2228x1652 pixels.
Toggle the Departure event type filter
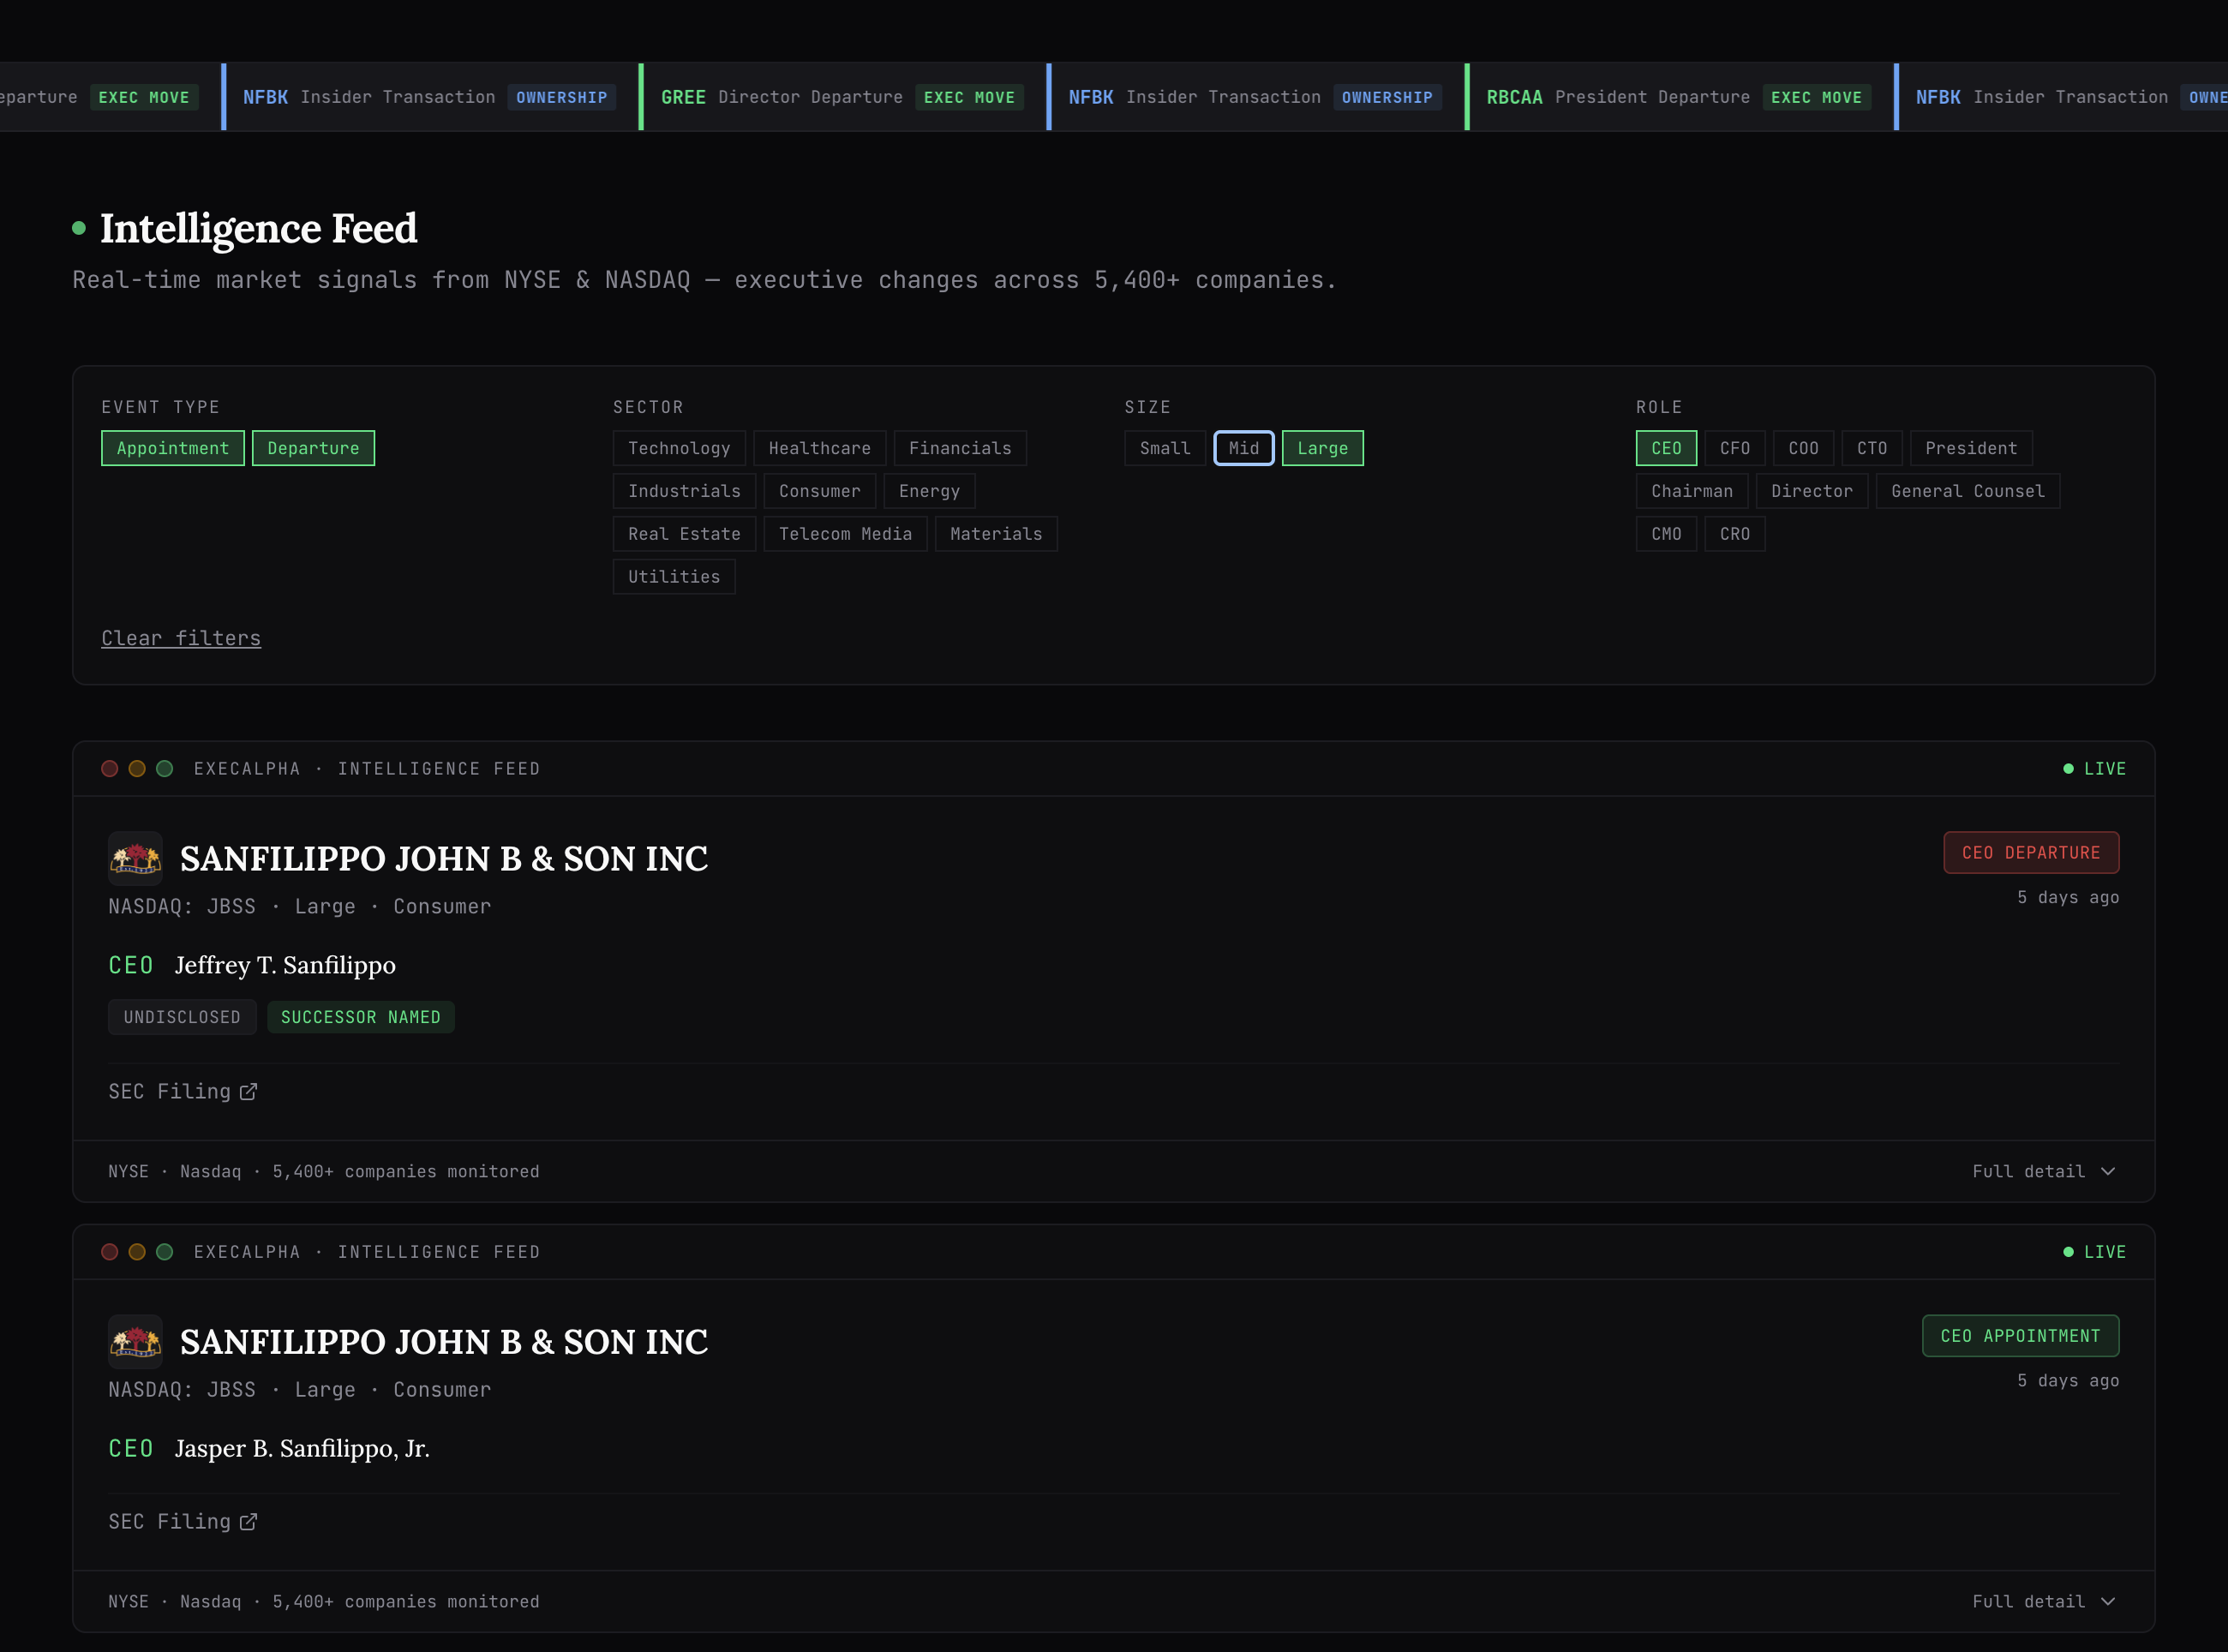(x=313, y=448)
